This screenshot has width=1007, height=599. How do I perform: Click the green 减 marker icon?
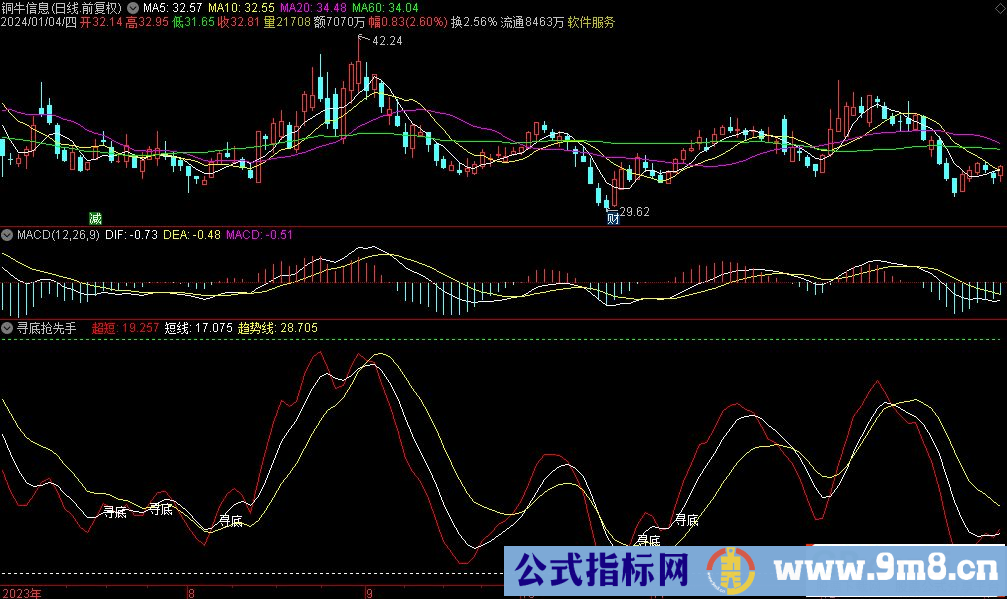coord(95,218)
